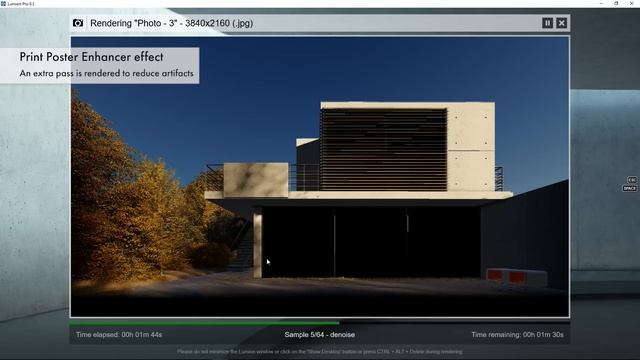The width and height of the screenshot is (640, 360).
Task: Click the render preview image of the house
Action: (x=320, y=176)
